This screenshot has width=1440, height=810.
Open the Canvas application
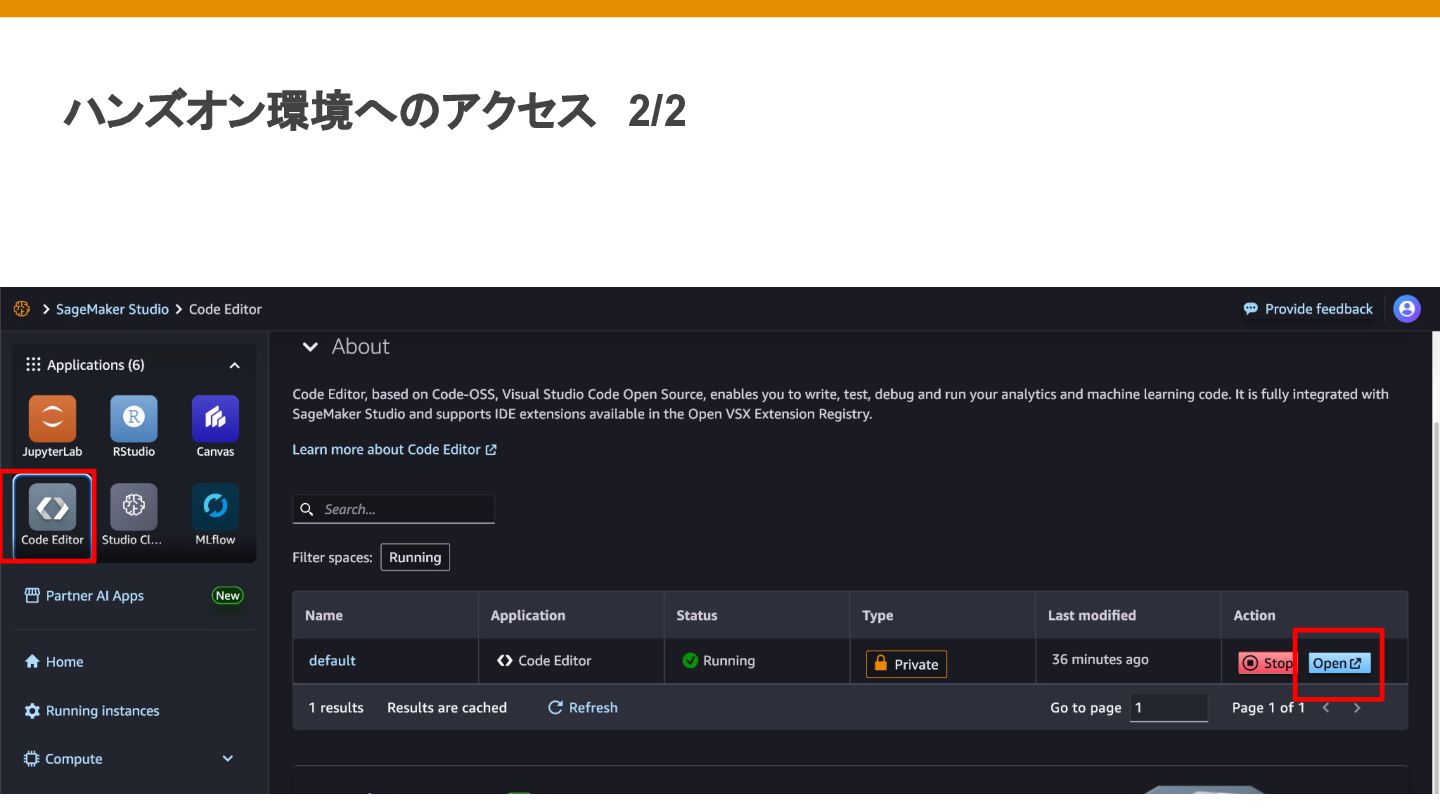pyautogui.click(x=215, y=426)
